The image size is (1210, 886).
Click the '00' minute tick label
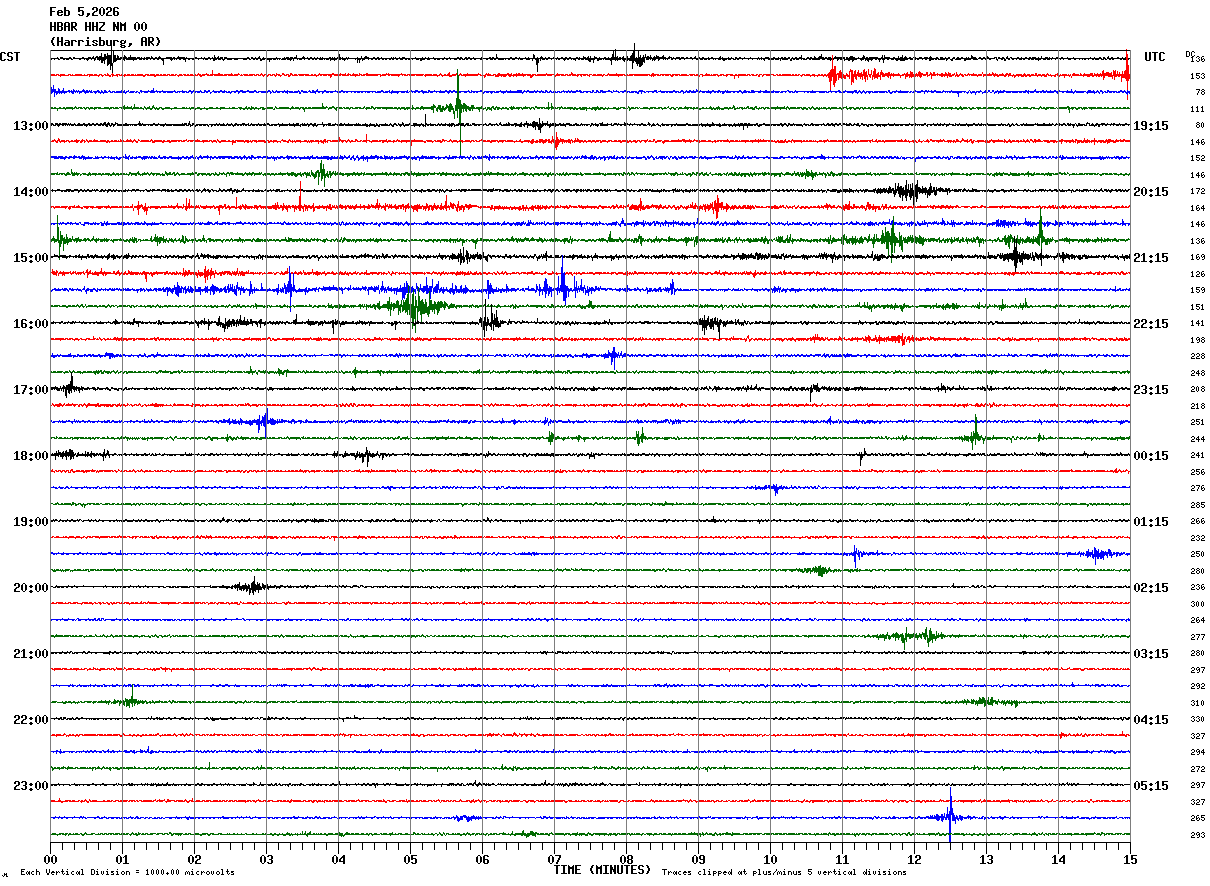point(50,859)
